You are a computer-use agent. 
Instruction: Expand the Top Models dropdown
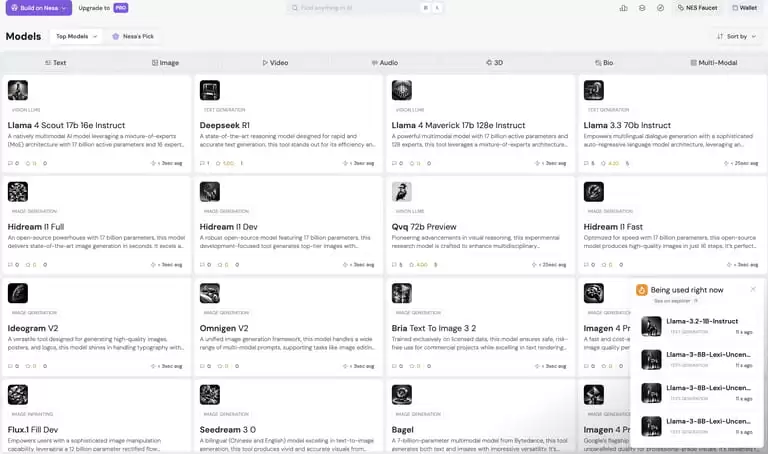76,36
